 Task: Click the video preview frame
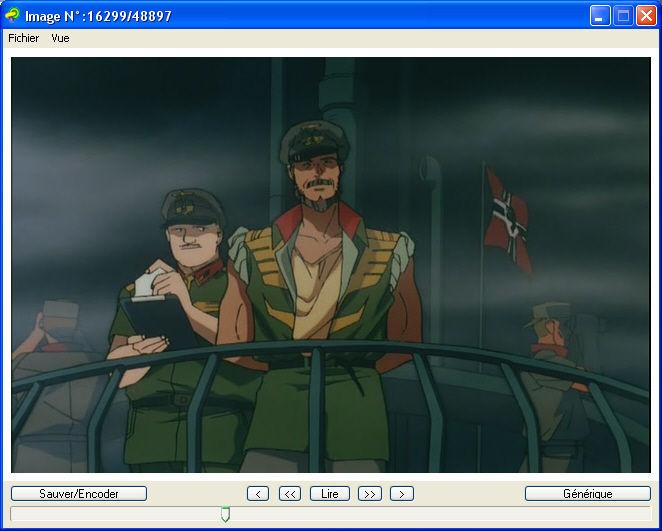pyautogui.click(x=331, y=265)
